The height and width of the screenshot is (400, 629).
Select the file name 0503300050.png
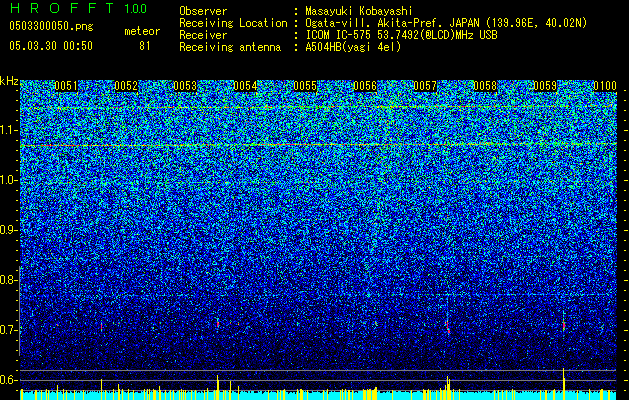point(51,26)
